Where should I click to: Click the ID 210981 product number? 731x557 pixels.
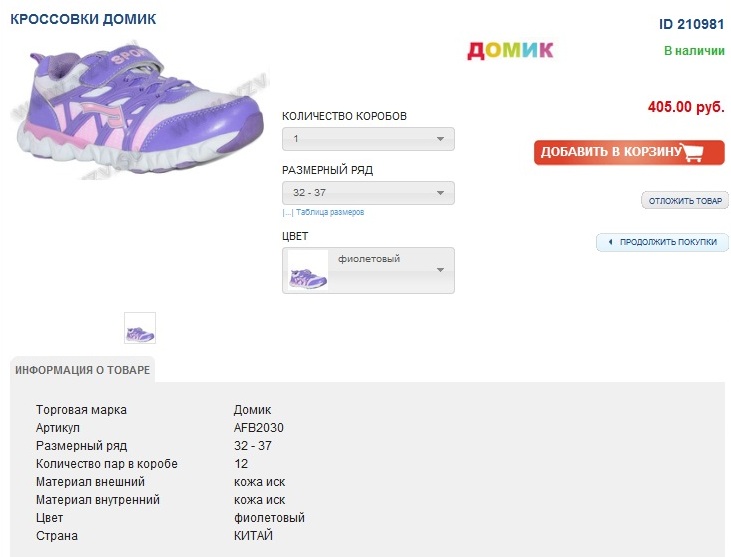click(x=691, y=24)
